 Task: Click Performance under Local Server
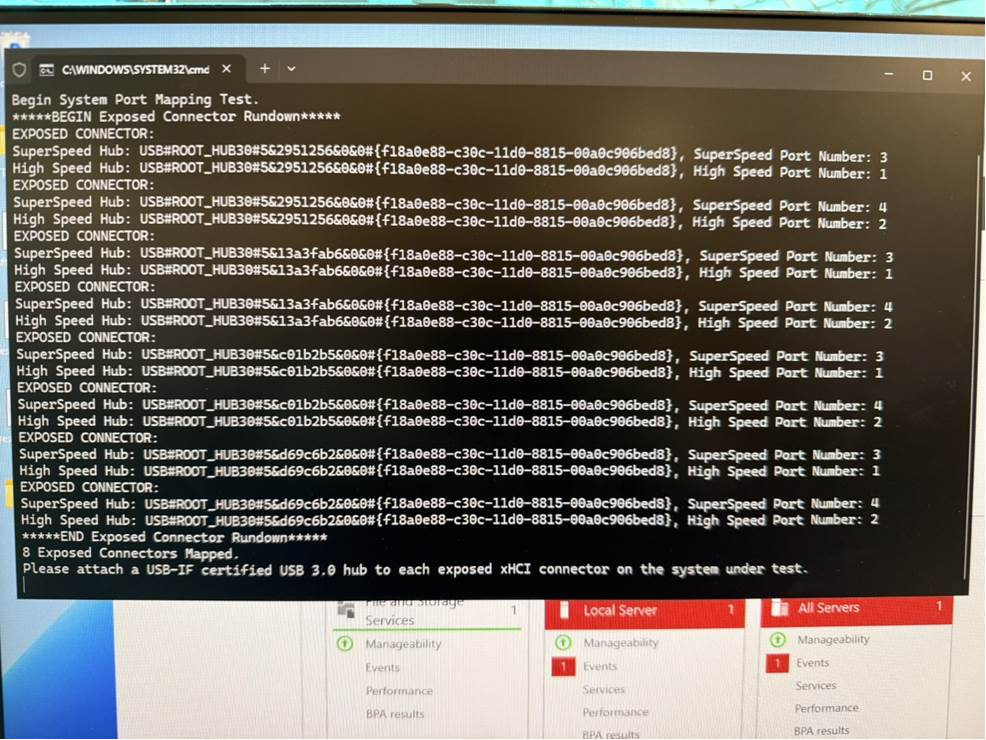pyautogui.click(x=615, y=712)
